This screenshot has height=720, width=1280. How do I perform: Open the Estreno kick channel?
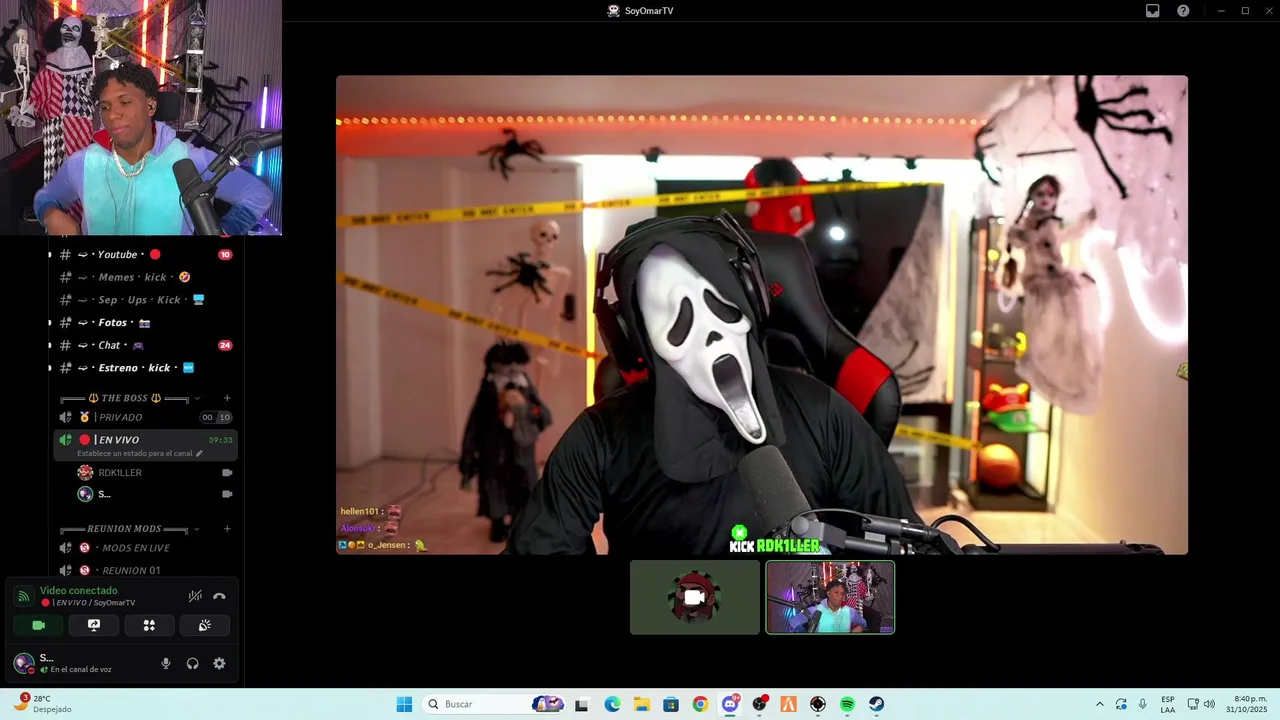pyautogui.click(x=146, y=368)
